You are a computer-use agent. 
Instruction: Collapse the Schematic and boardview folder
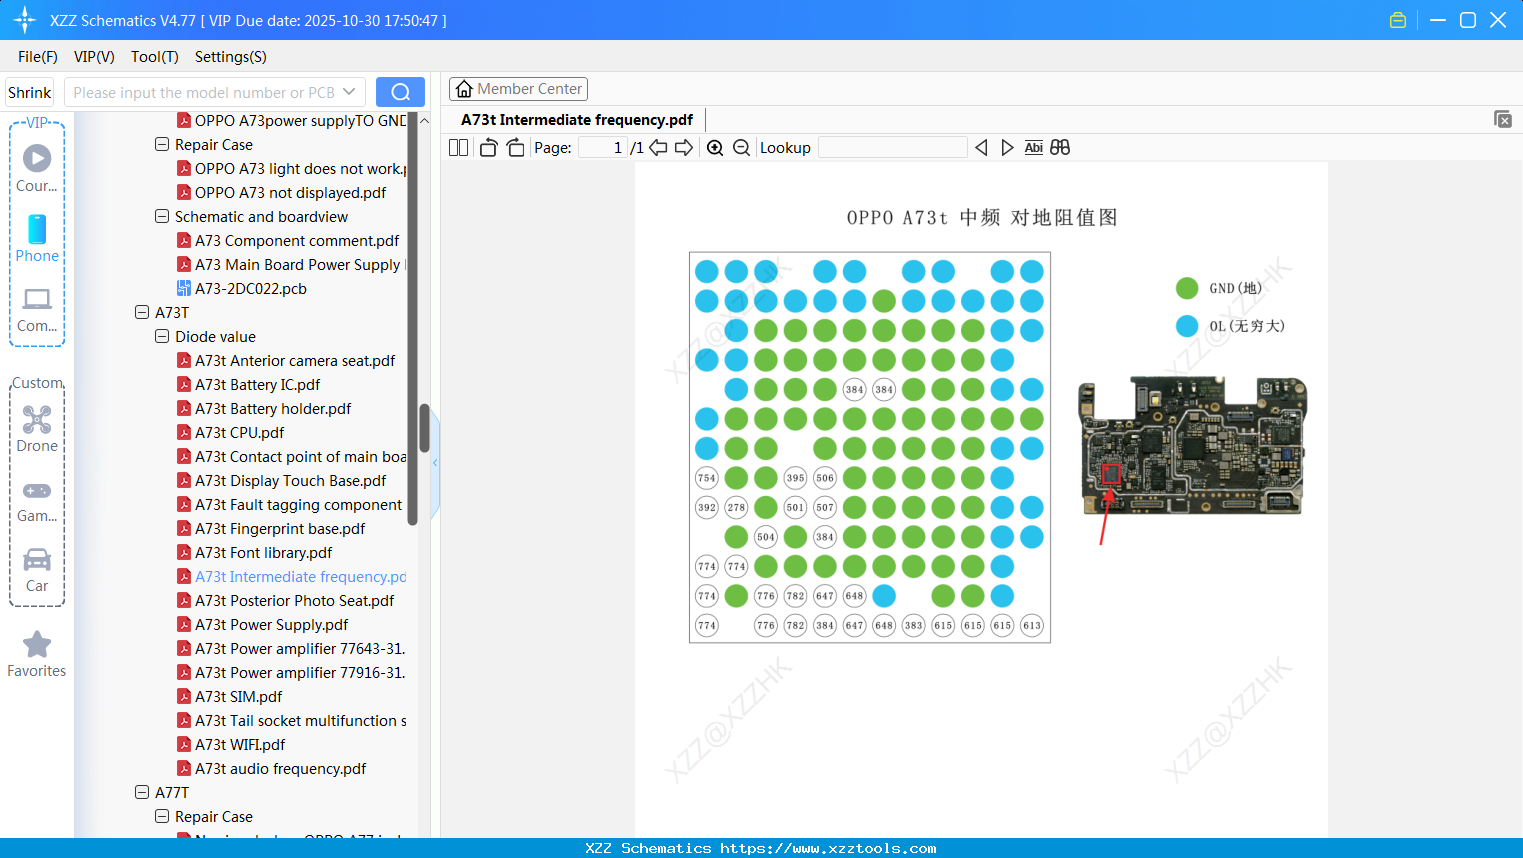point(162,217)
